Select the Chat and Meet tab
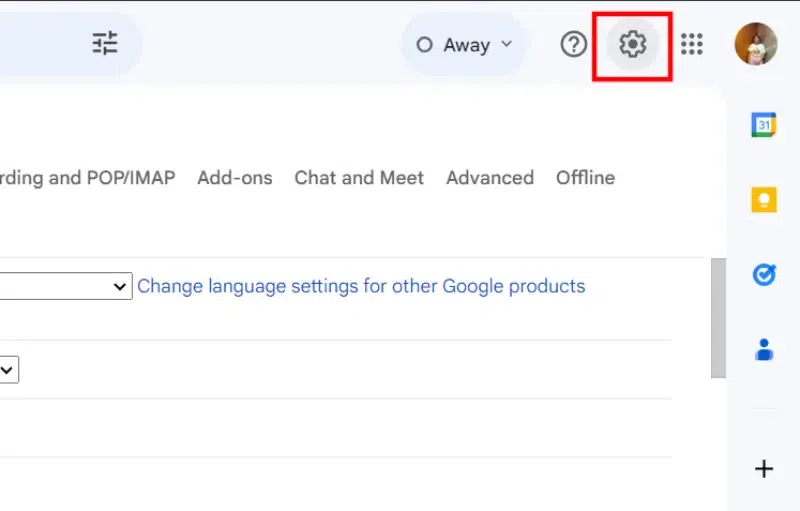800x511 pixels. click(x=359, y=178)
